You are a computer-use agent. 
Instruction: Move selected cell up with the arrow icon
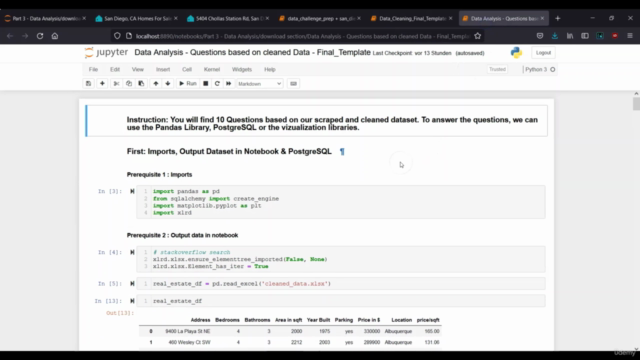coord(156,84)
